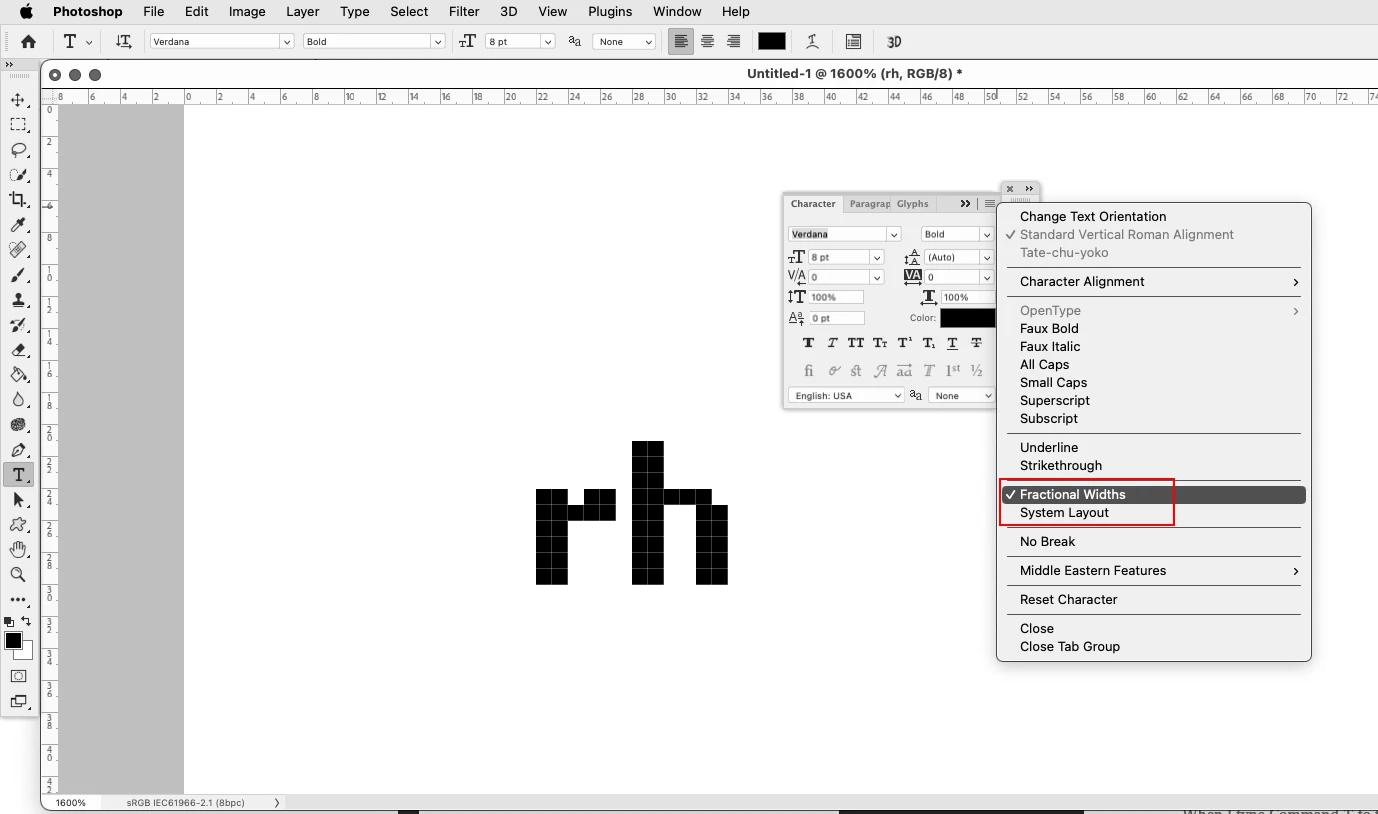Open the Apple menu

click(26, 12)
